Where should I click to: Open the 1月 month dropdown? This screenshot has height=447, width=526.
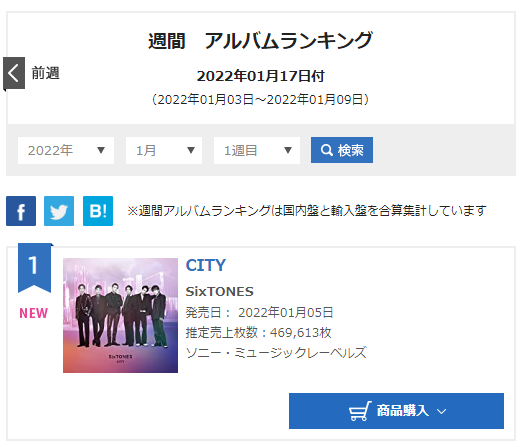click(164, 150)
